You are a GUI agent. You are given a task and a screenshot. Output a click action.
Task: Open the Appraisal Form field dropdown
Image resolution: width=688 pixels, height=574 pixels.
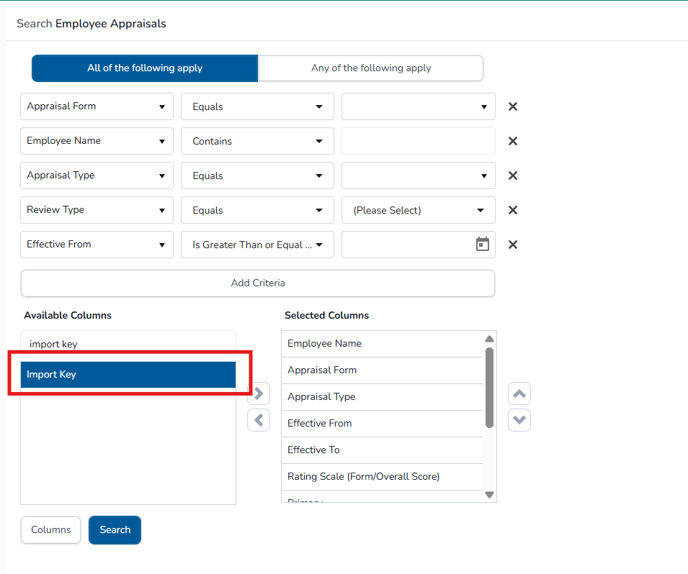click(x=97, y=107)
